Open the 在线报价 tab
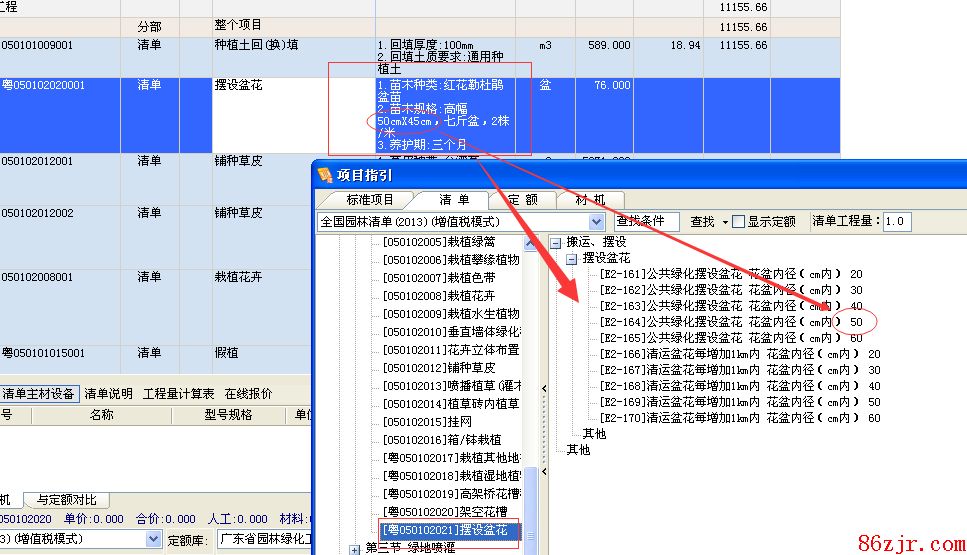 point(248,394)
